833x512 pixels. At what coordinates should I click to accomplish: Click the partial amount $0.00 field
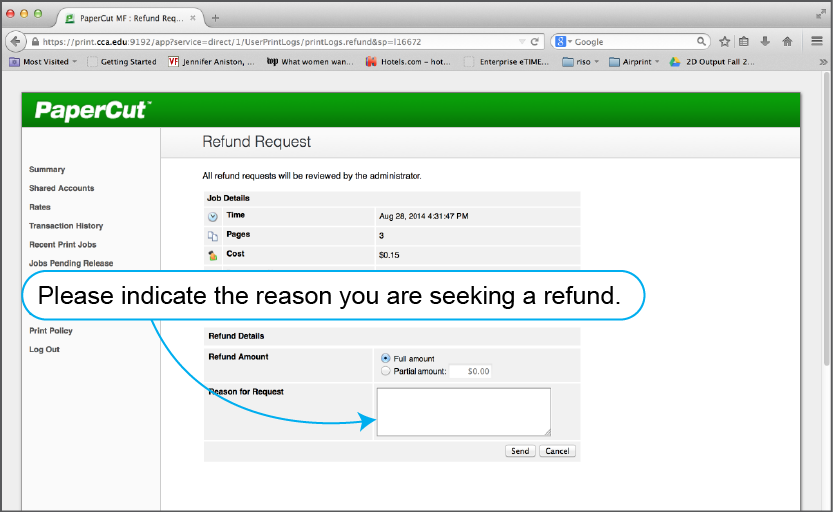point(470,371)
